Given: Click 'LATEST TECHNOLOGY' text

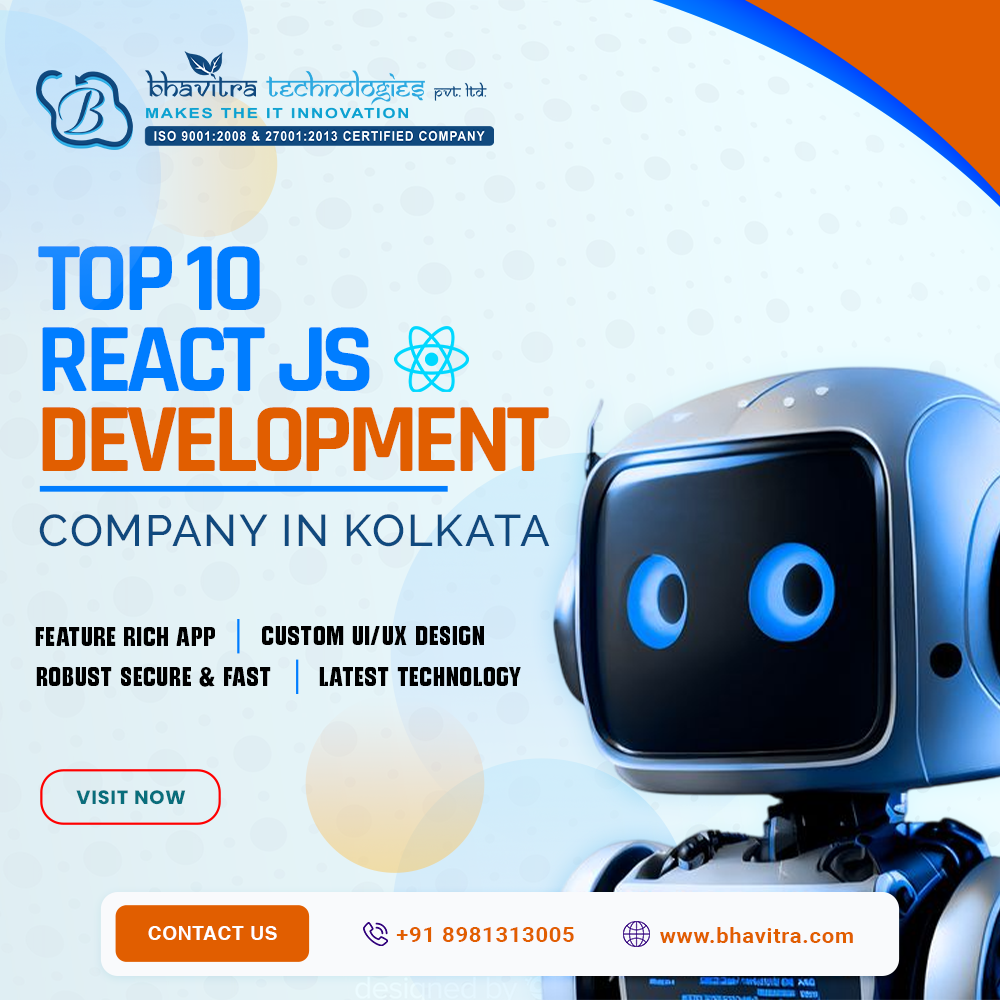Looking at the screenshot, I should [420, 677].
